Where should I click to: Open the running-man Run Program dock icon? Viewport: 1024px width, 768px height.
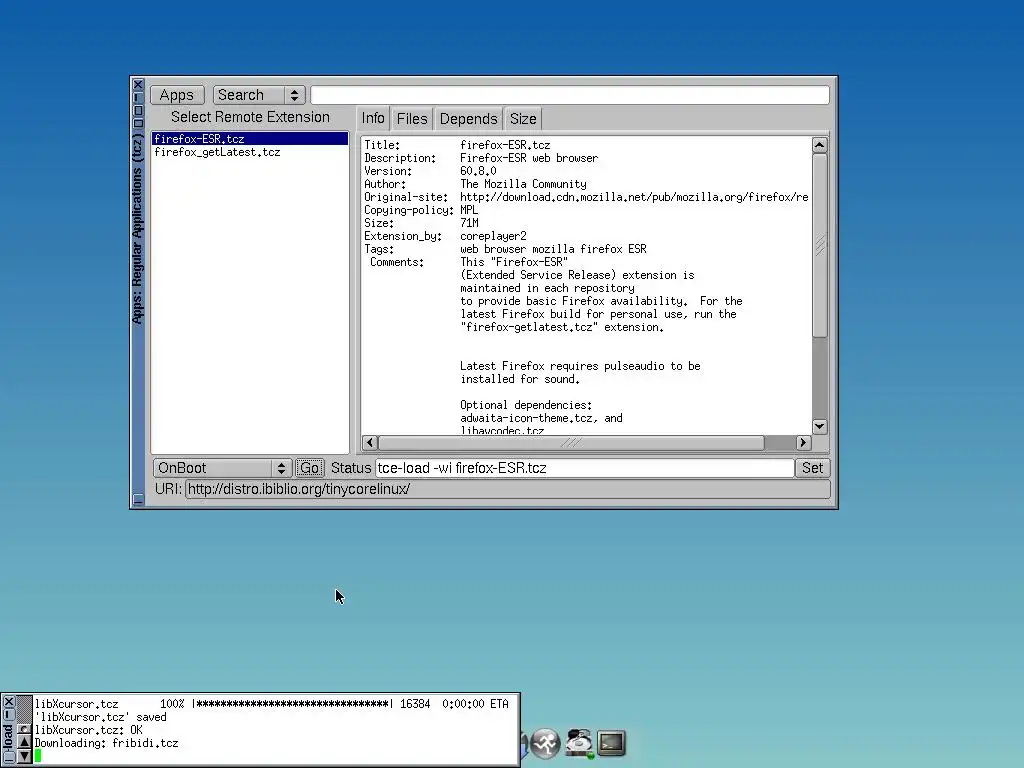pyautogui.click(x=545, y=743)
